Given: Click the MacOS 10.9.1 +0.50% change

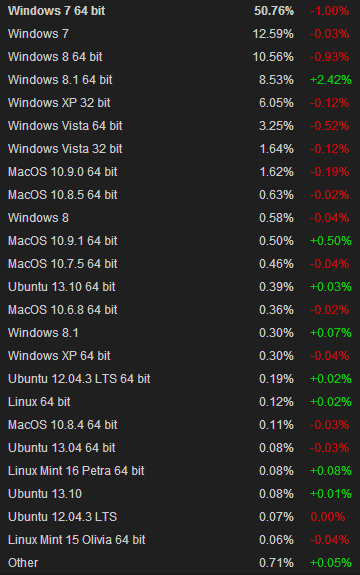Looking at the screenshot, I should click(331, 241).
